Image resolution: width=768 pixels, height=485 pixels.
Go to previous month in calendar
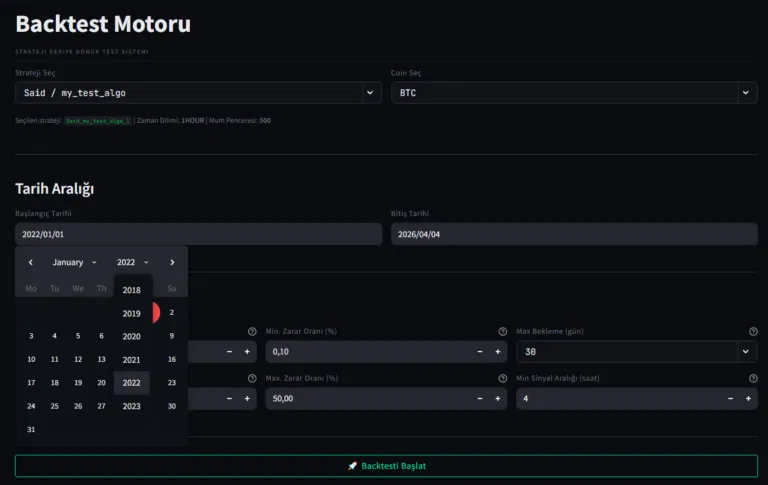(31, 262)
